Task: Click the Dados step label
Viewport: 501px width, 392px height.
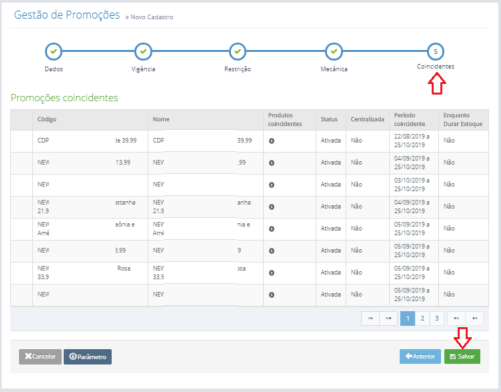Action: pyautogui.click(x=54, y=69)
